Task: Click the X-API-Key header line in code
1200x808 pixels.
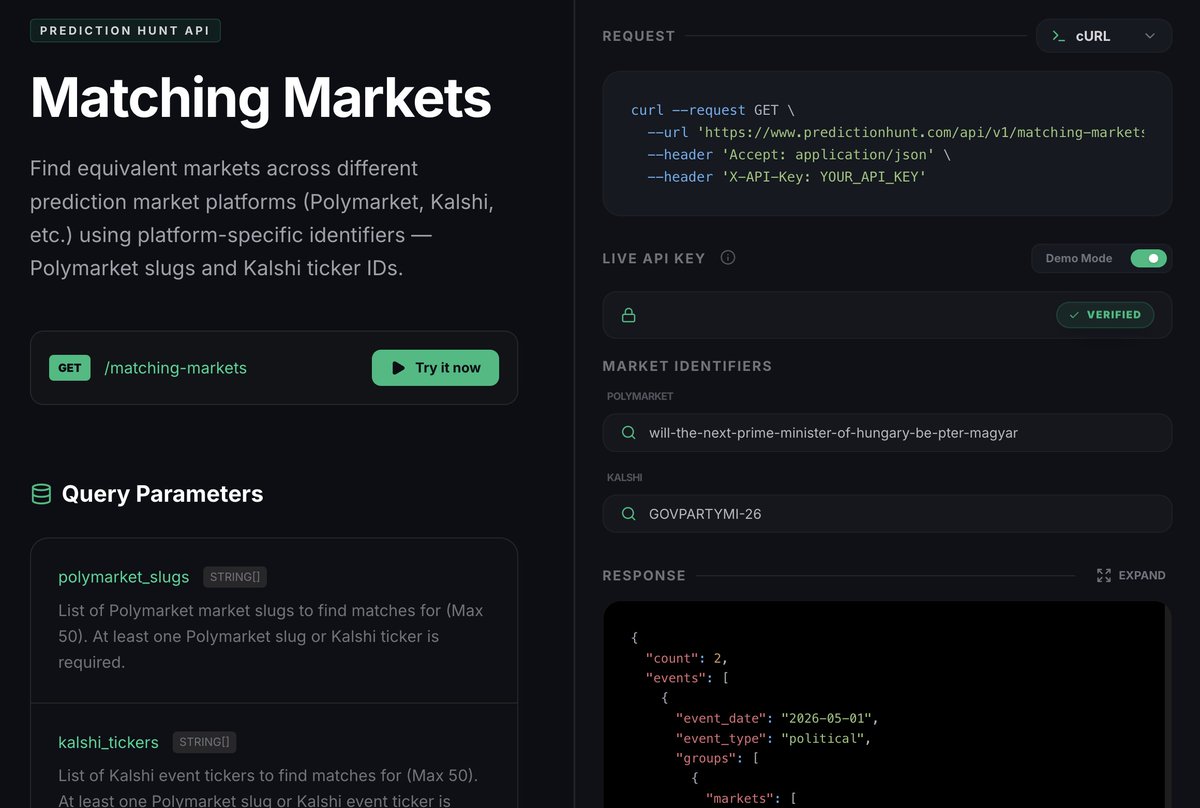Action: click(x=787, y=177)
